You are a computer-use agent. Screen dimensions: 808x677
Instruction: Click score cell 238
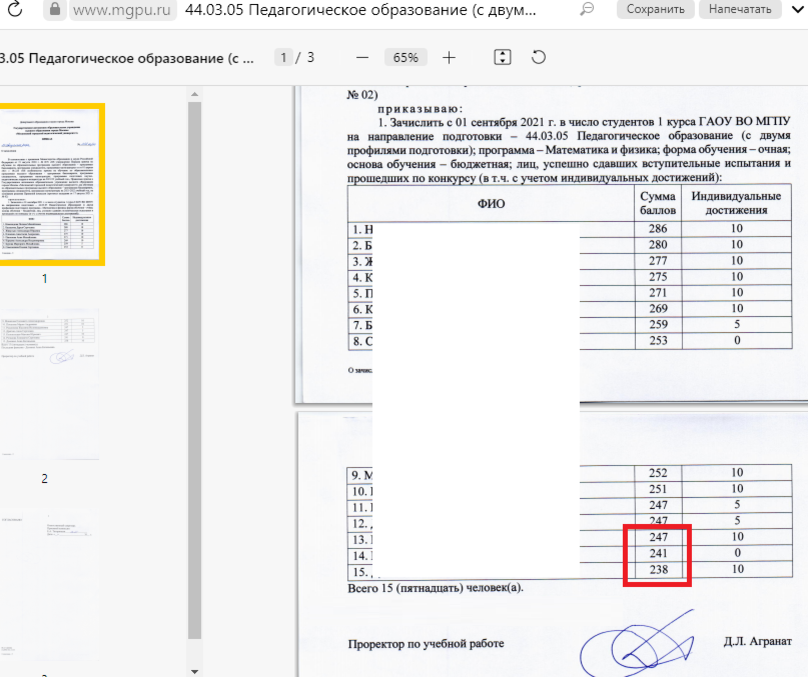pos(658,569)
